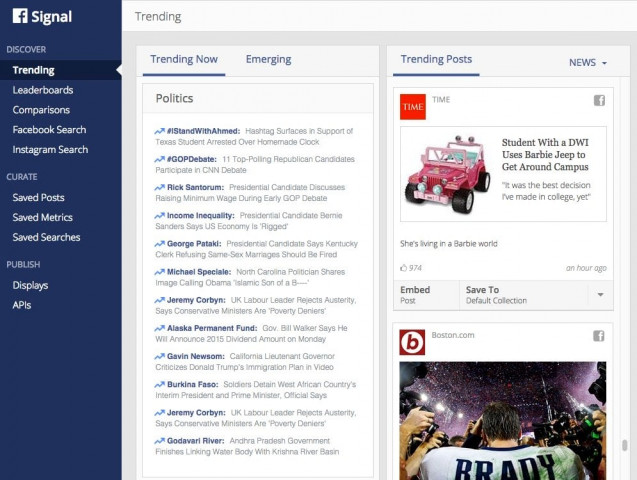Open the Michael Speciale trending topic
Screen dimensions: 637x480
[199, 272]
